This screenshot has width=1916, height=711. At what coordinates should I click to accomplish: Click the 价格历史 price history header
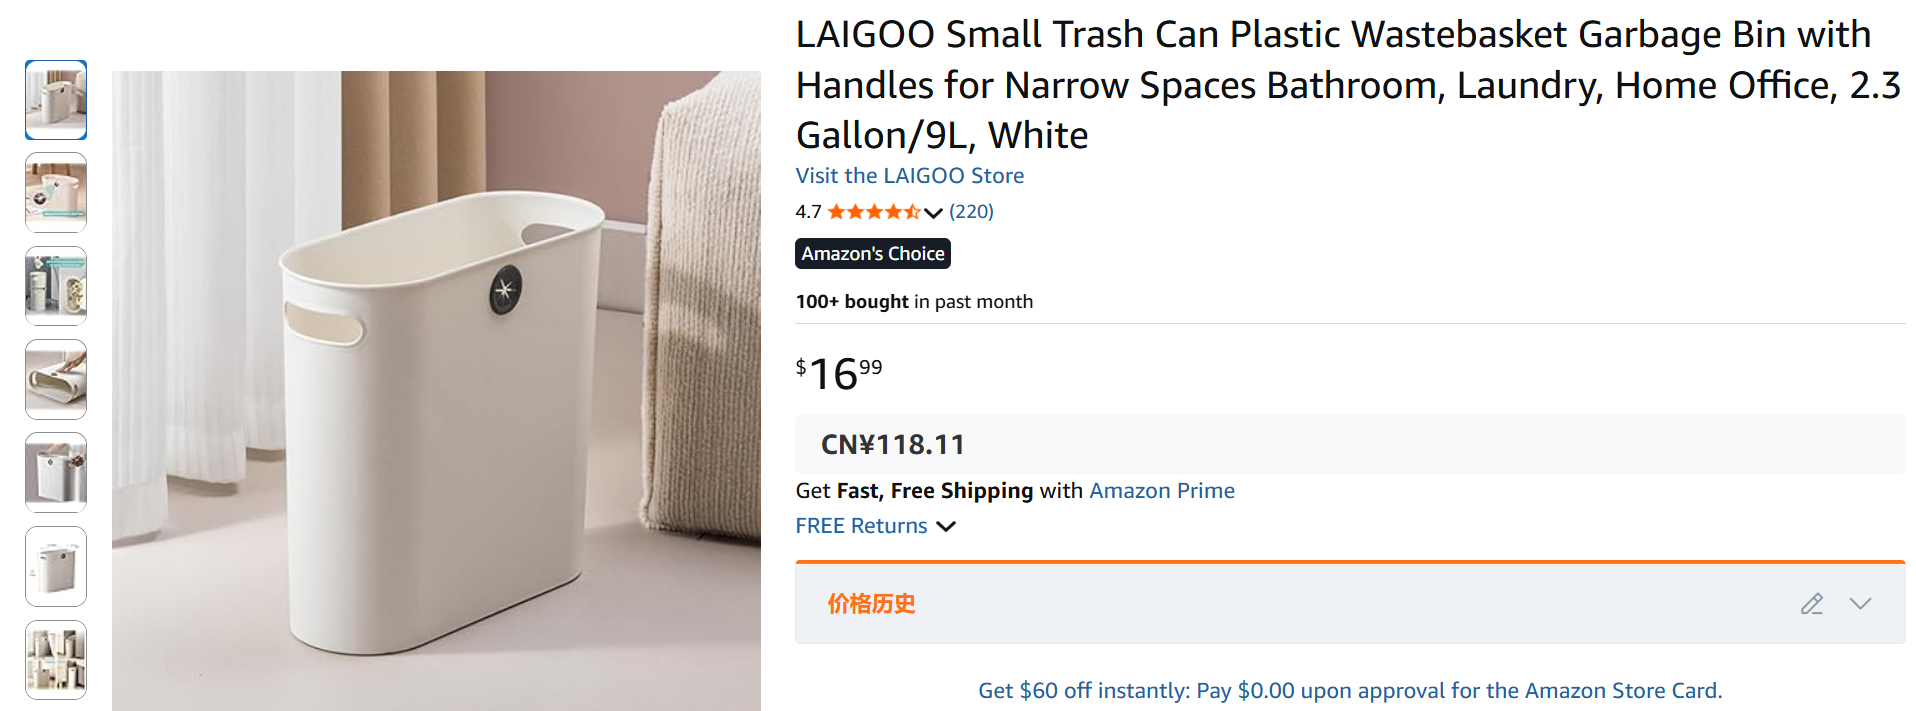pyautogui.click(x=871, y=604)
